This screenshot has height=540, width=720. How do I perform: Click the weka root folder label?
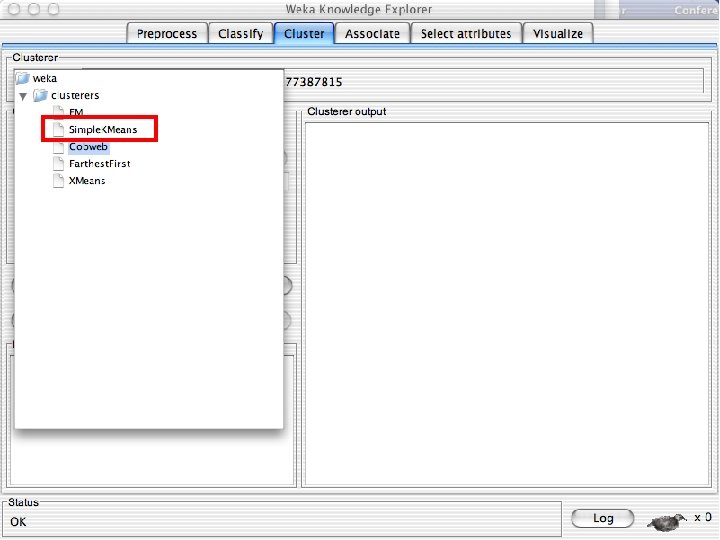45,79
